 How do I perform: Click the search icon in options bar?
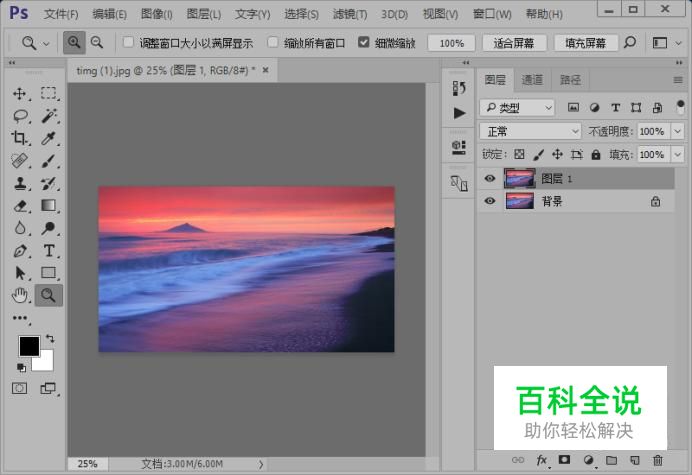coord(630,43)
